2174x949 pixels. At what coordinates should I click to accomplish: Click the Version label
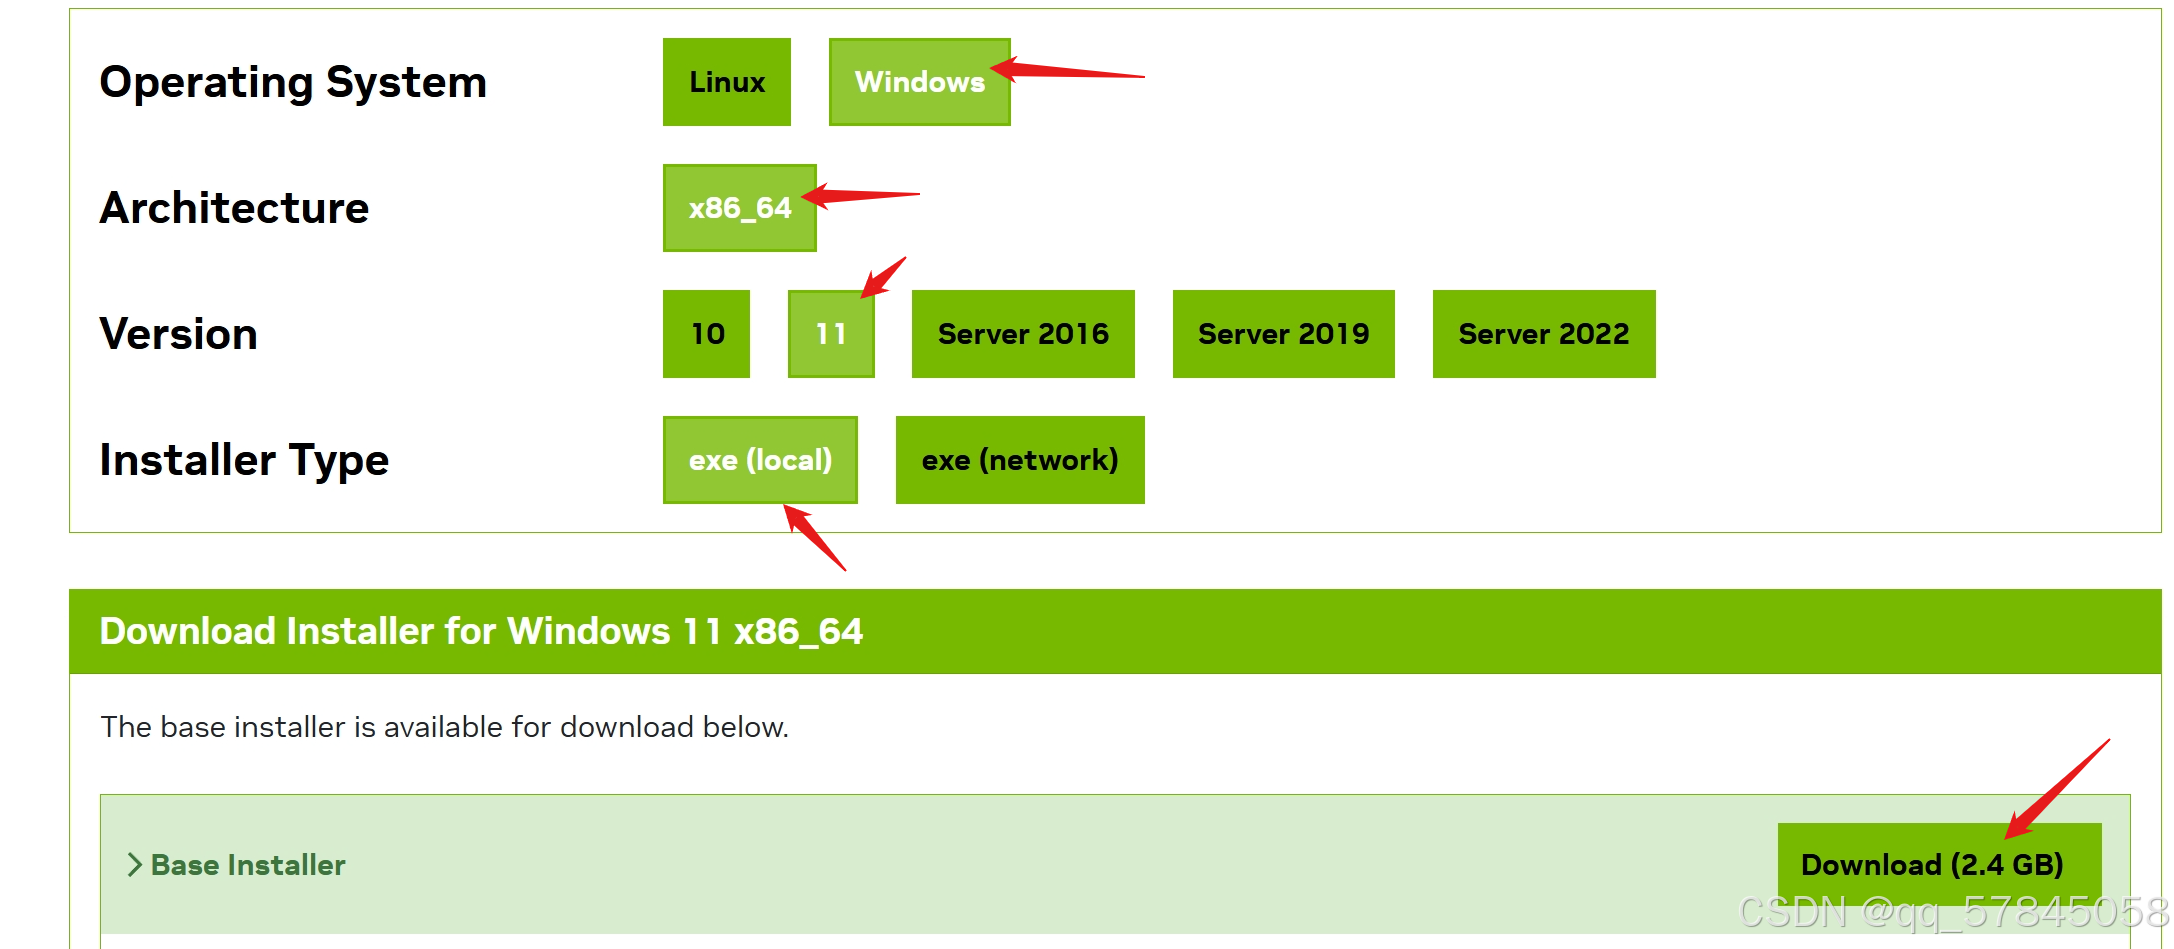(x=179, y=334)
